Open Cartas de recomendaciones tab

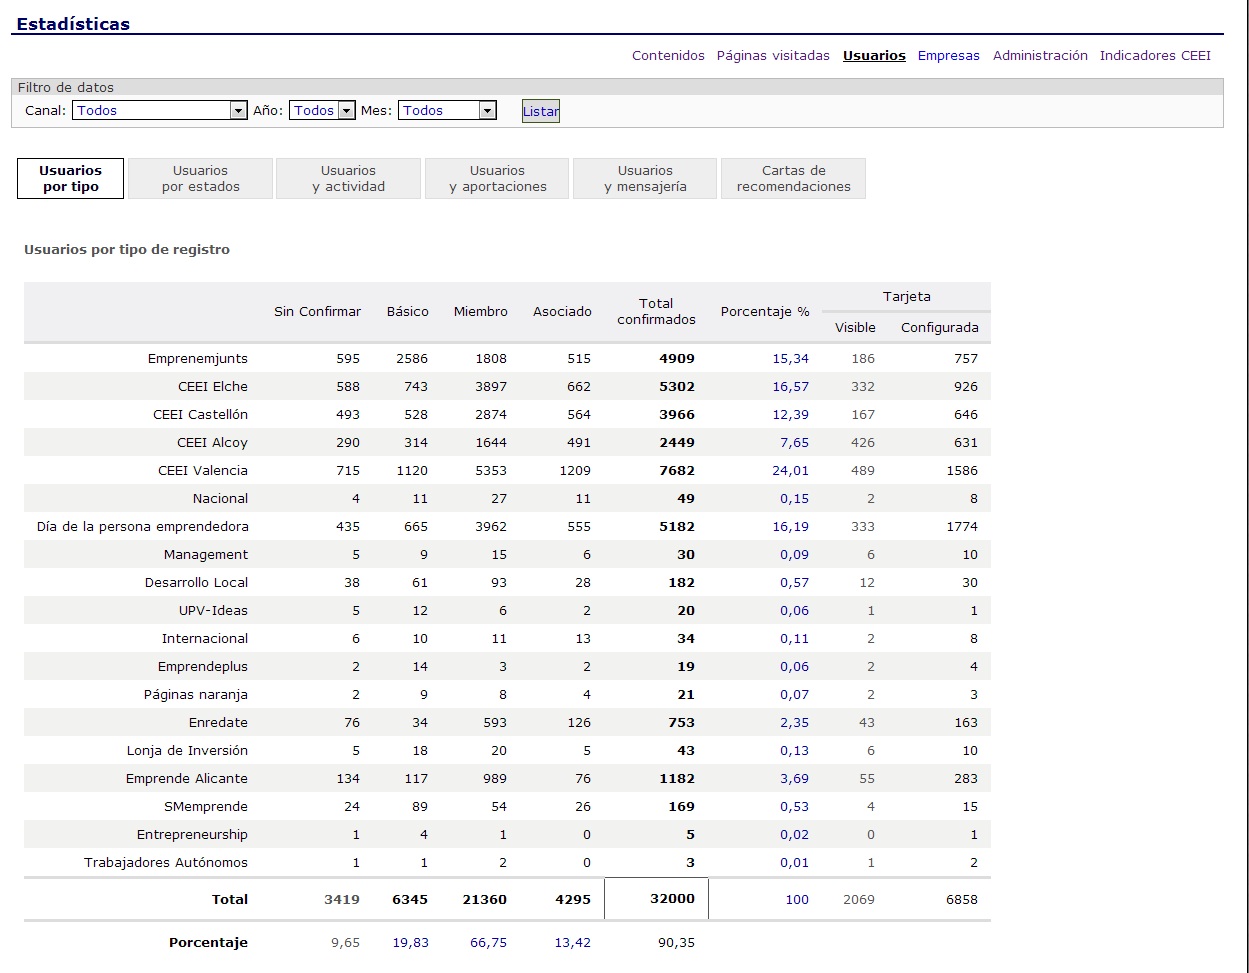tap(793, 179)
